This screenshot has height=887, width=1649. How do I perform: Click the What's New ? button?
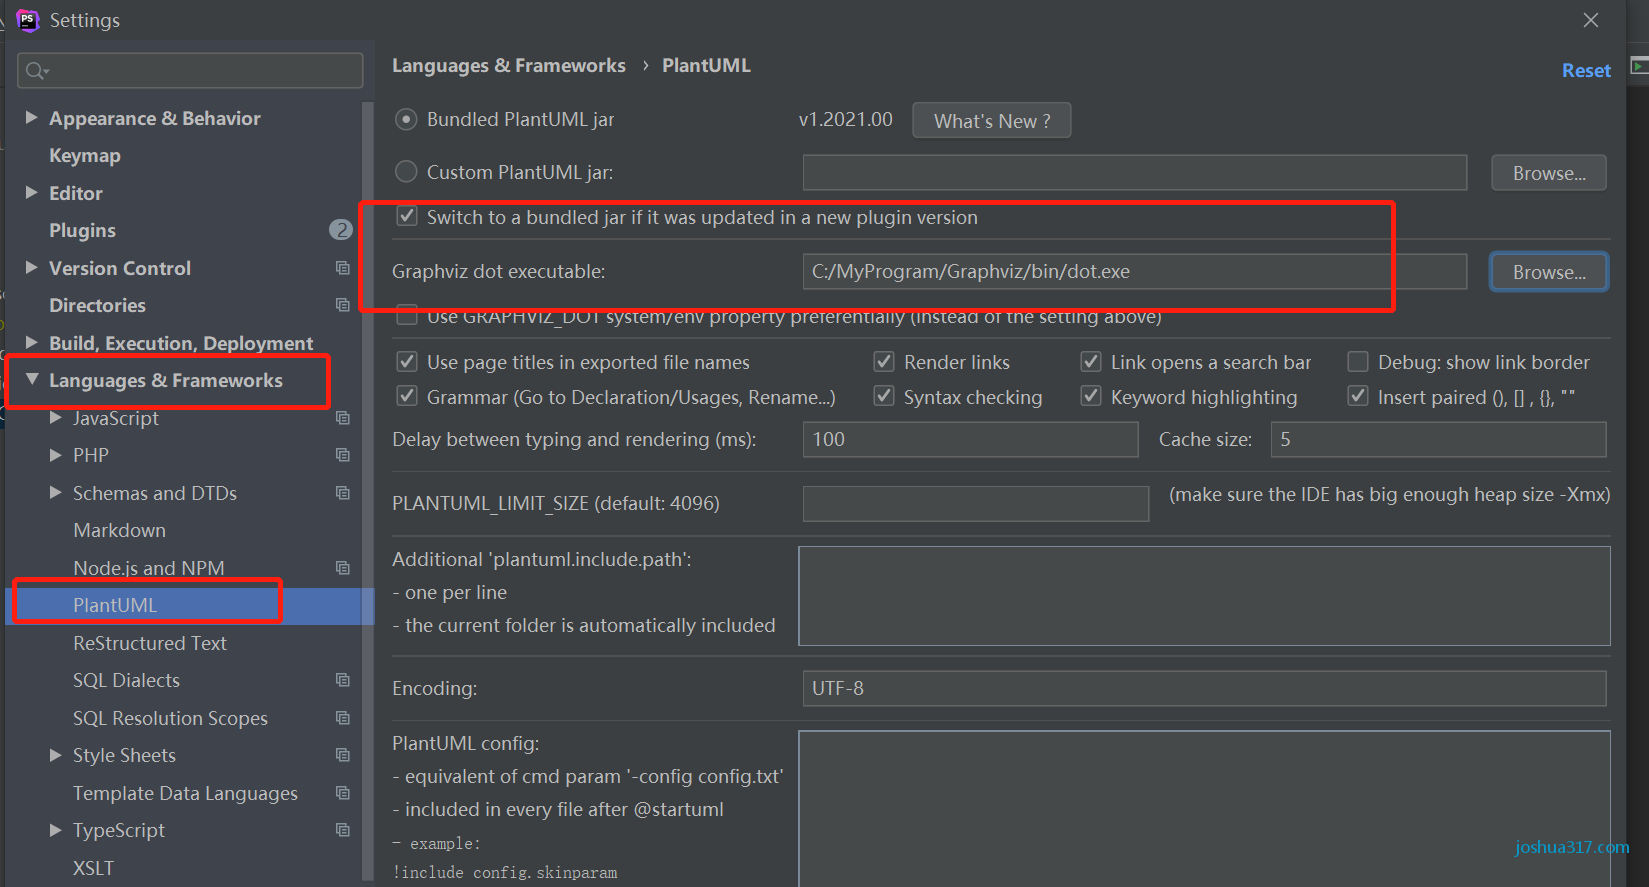coord(991,120)
